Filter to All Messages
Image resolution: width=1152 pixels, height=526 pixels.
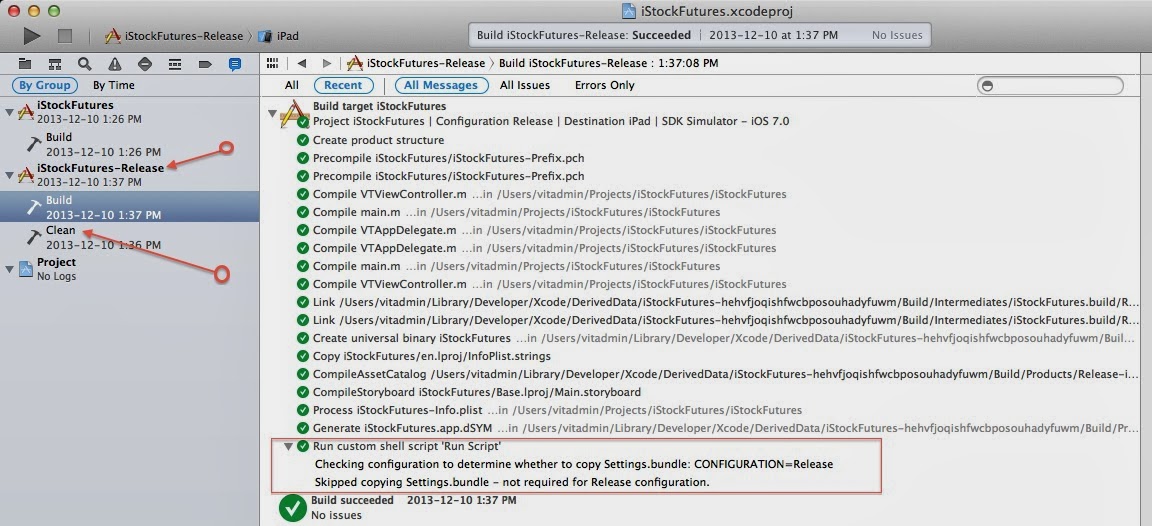[442, 85]
